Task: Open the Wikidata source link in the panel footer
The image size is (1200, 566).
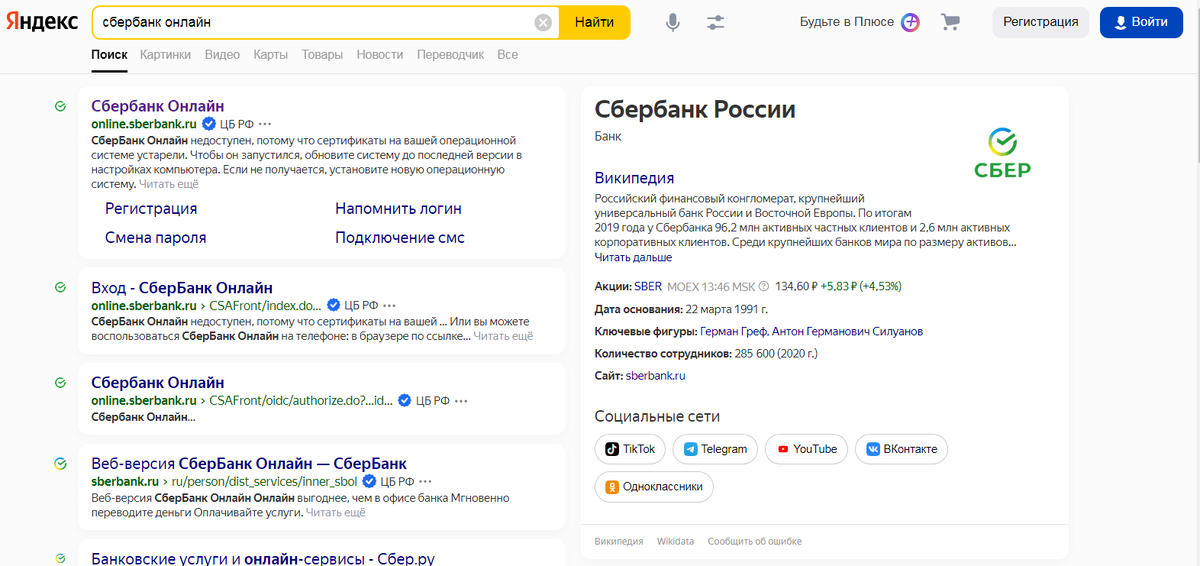Action: [675, 541]
